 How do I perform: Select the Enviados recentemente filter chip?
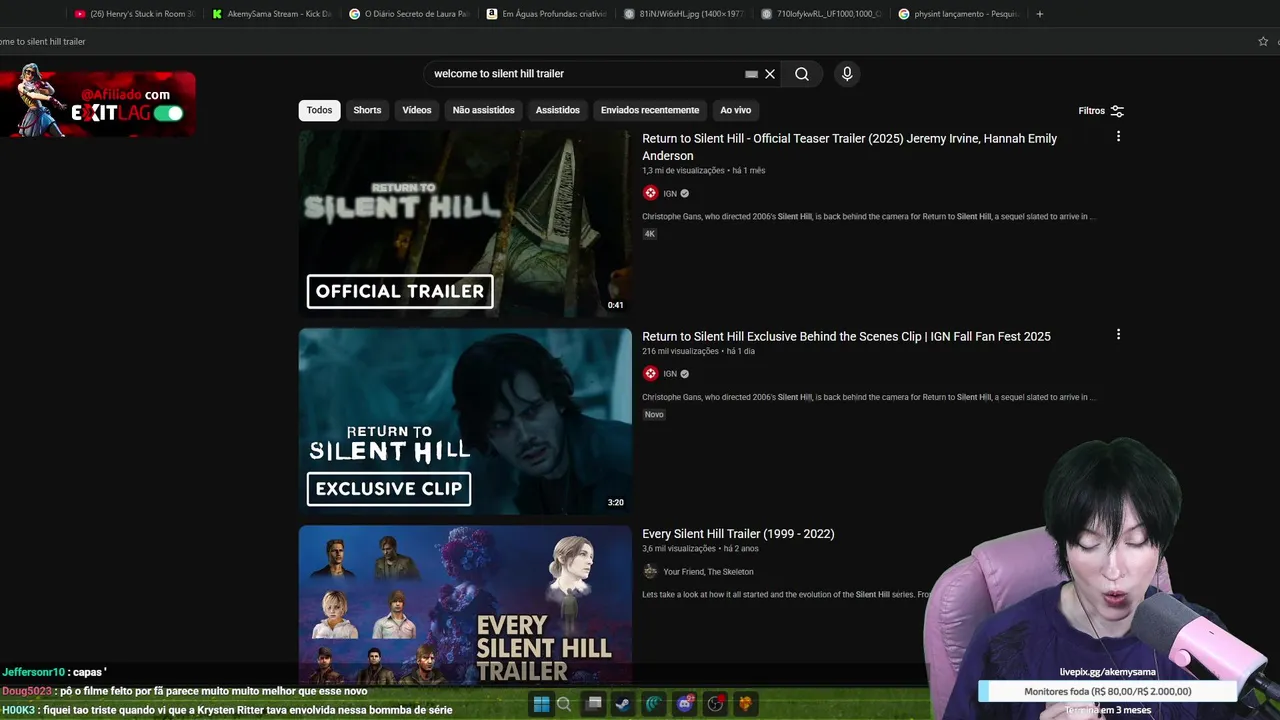650,110
